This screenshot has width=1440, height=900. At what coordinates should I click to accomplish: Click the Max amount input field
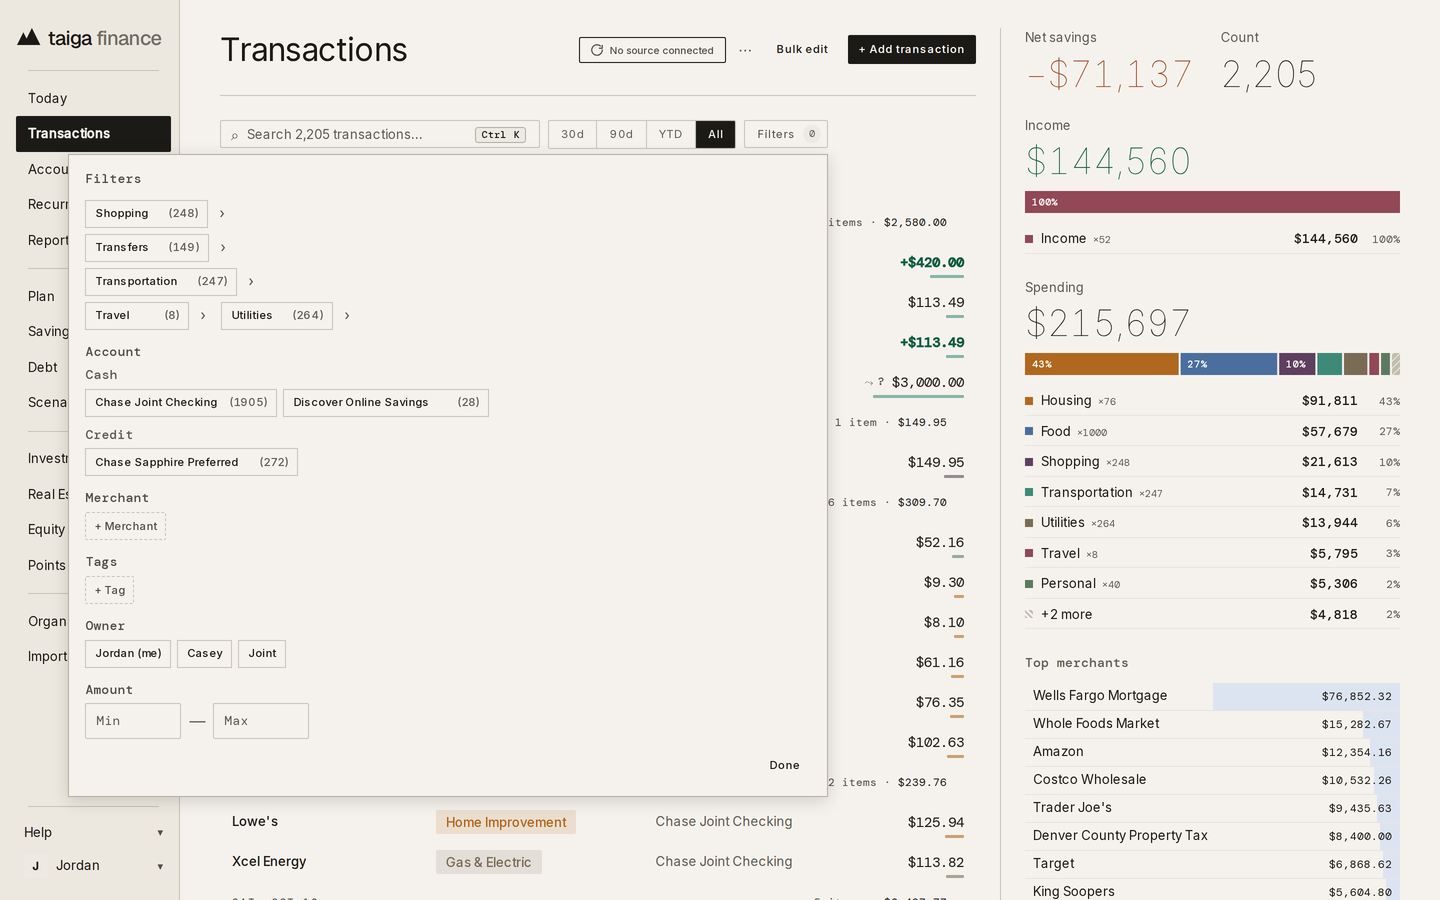pyautogui.click(x=261, y=721)
